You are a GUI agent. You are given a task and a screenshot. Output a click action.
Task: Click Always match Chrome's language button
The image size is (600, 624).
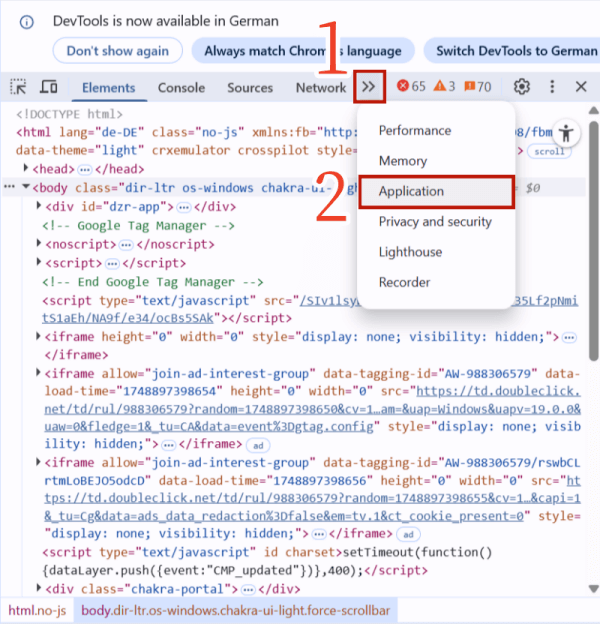pos(303,51)
